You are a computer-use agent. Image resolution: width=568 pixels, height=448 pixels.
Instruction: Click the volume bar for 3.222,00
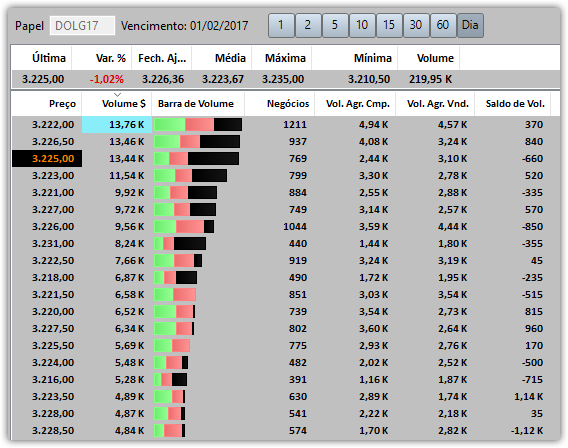click(198, 125)
